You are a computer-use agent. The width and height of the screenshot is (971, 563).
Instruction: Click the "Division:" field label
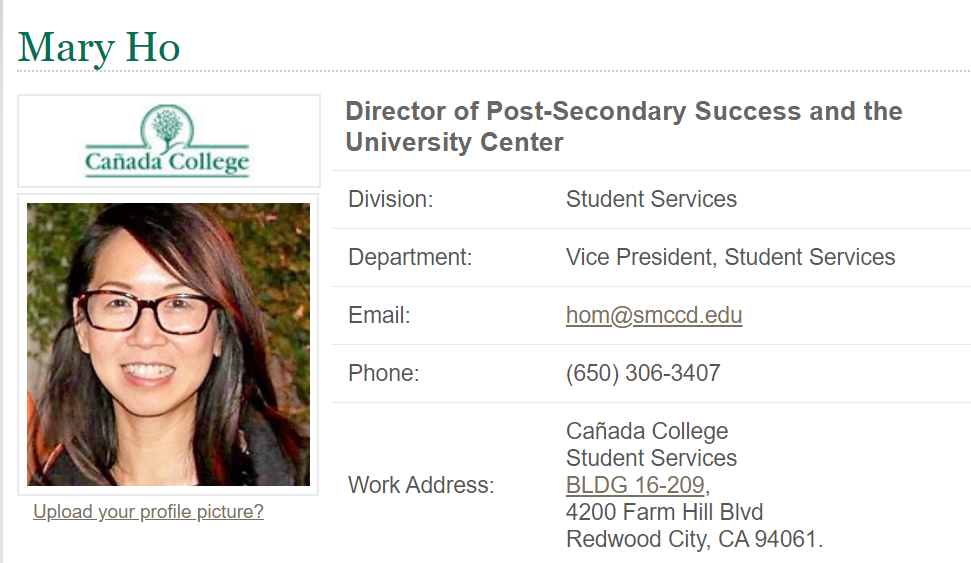390,200
